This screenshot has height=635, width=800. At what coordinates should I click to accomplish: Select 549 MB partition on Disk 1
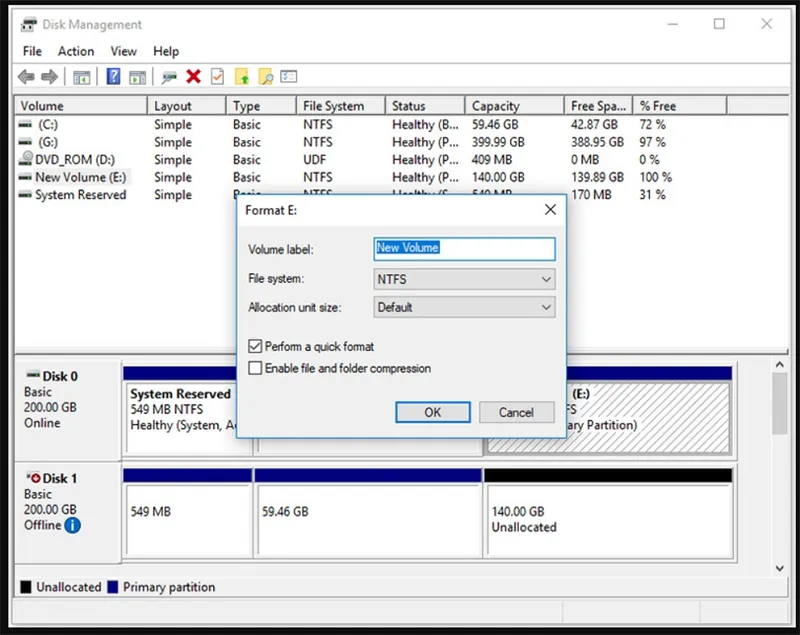(188, 519)
